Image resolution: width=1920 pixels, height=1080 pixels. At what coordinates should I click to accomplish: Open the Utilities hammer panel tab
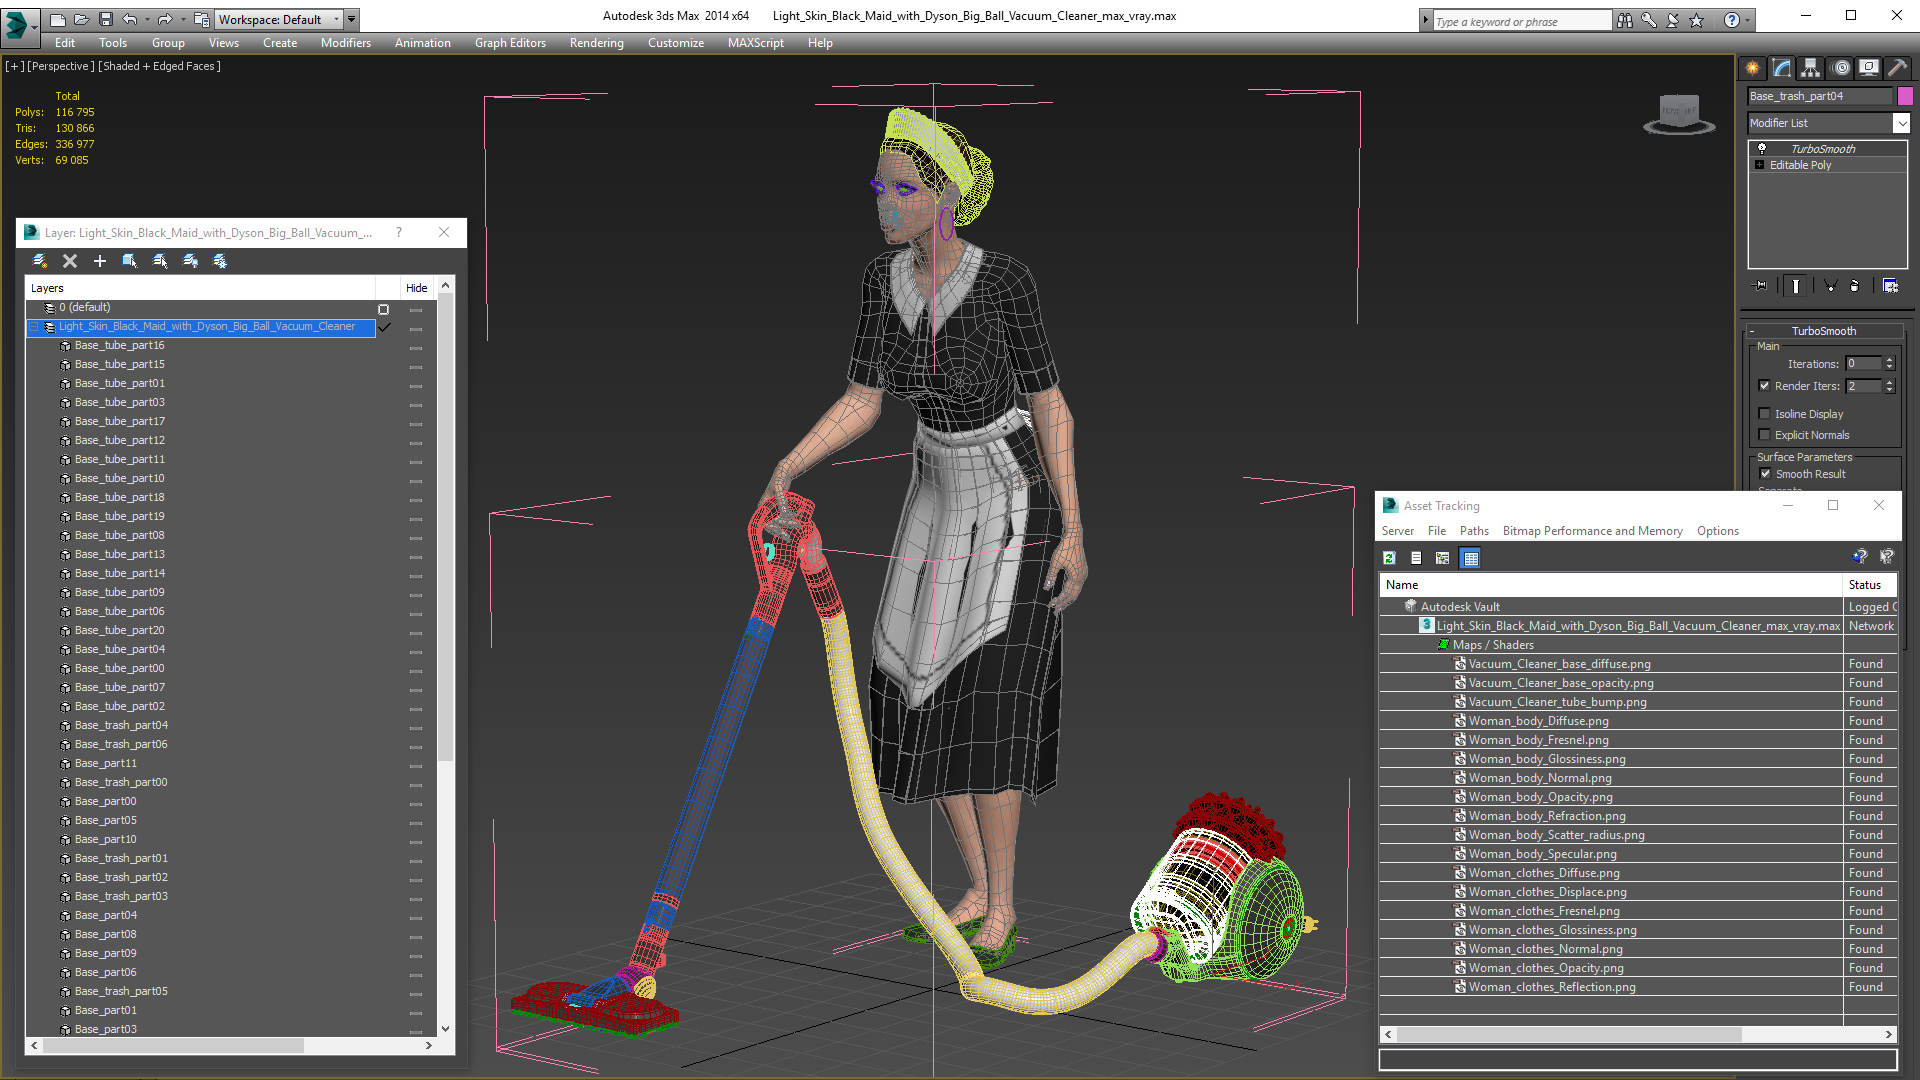[x=1897, y=68]
